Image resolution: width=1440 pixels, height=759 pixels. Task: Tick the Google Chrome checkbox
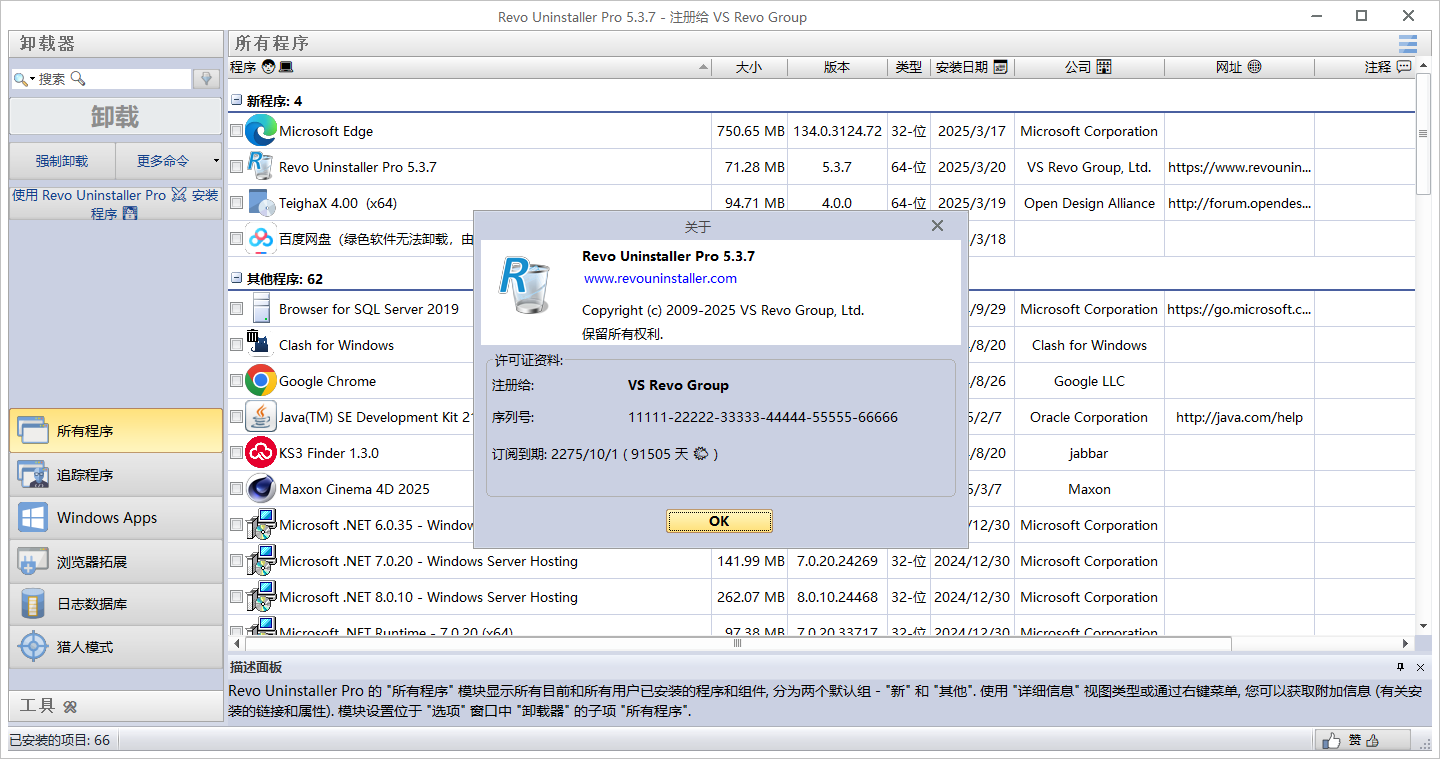tap(236, 381)
